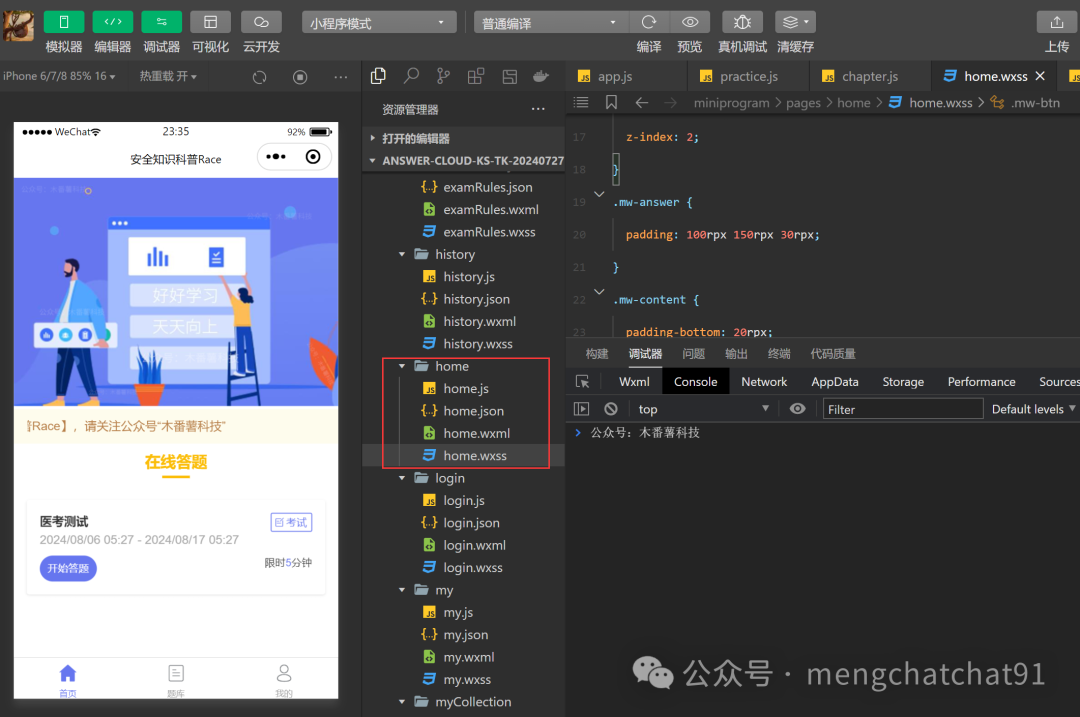Click the element inspect picker icon
The width and height of the screenshot is (1080, 717).
coord(583,382)
